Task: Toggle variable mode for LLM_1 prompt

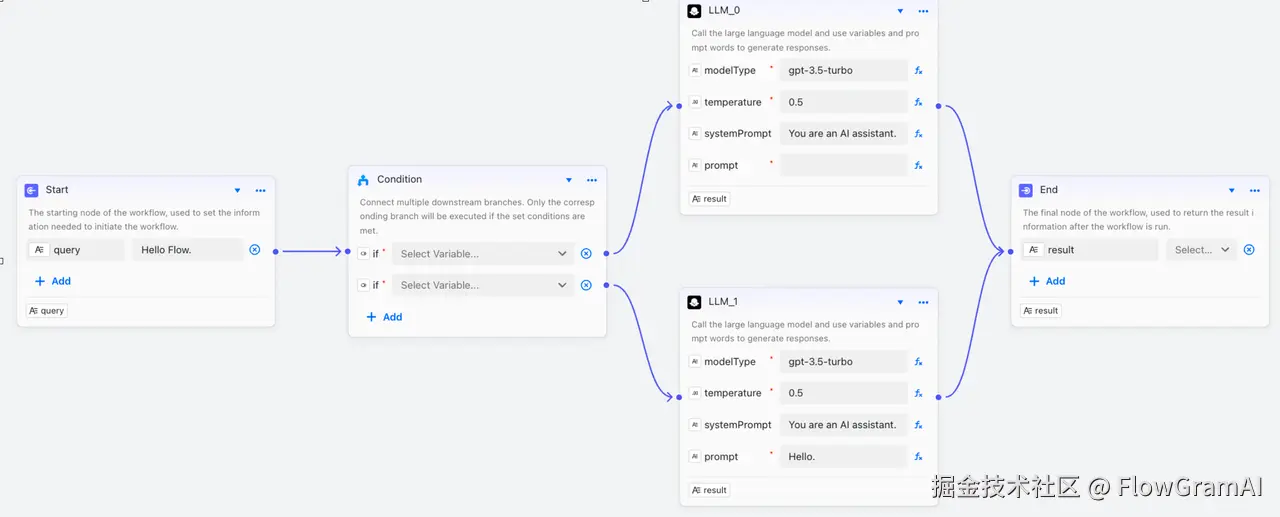Action: (x=918, y=457)
